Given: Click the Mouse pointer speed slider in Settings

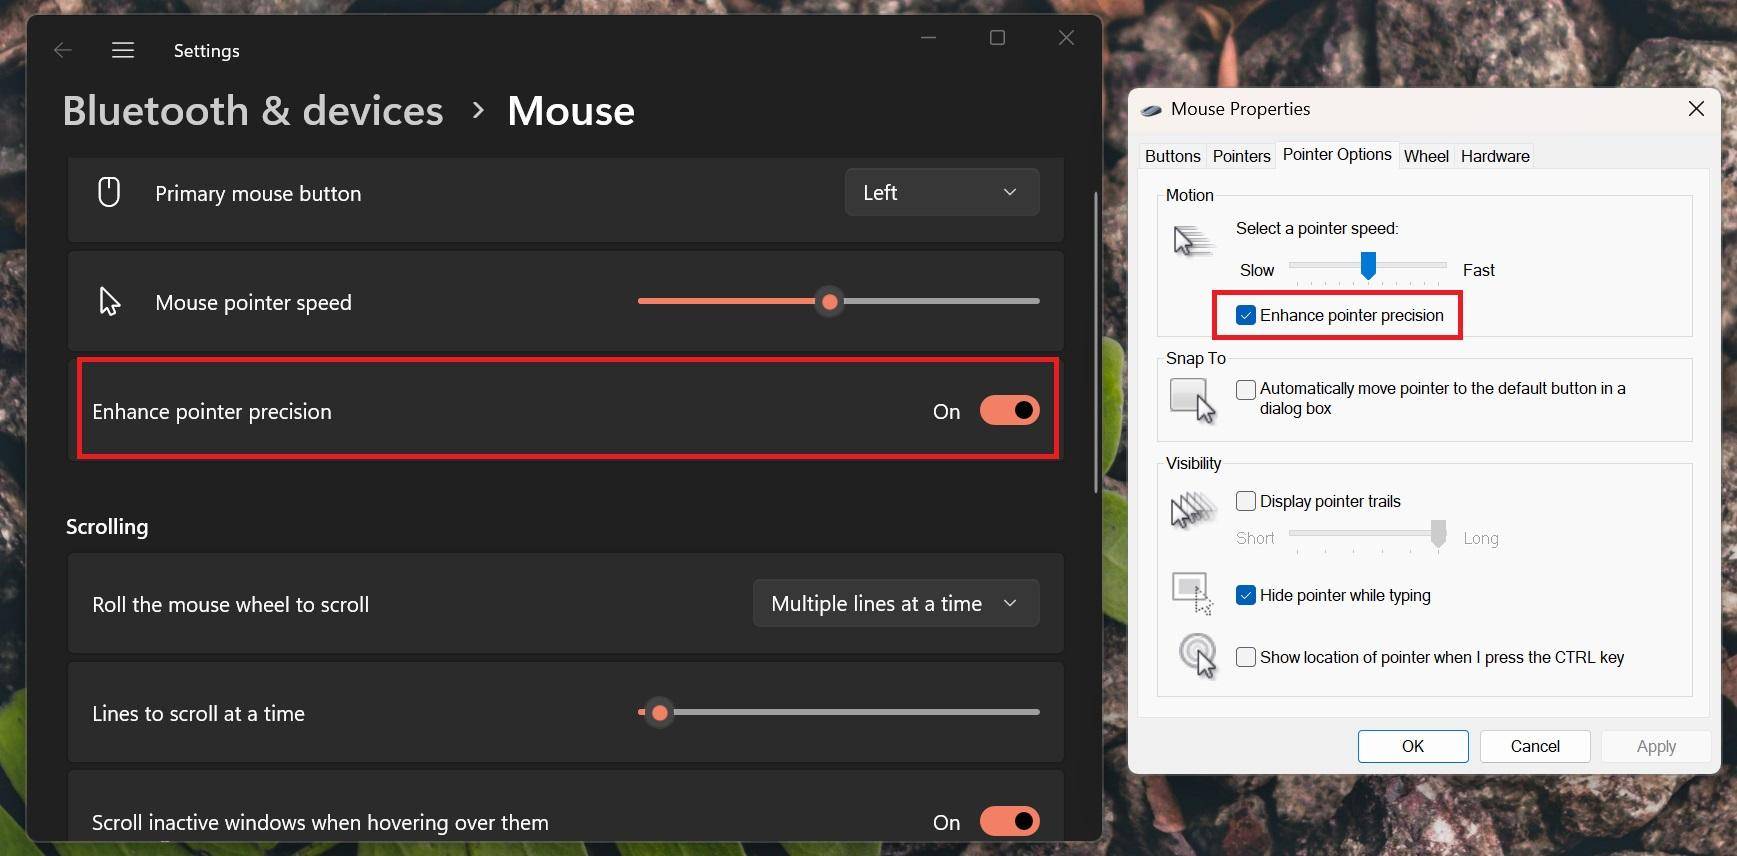Looking at the screenshot, I should pyautogui.click(x=839, y=301).
